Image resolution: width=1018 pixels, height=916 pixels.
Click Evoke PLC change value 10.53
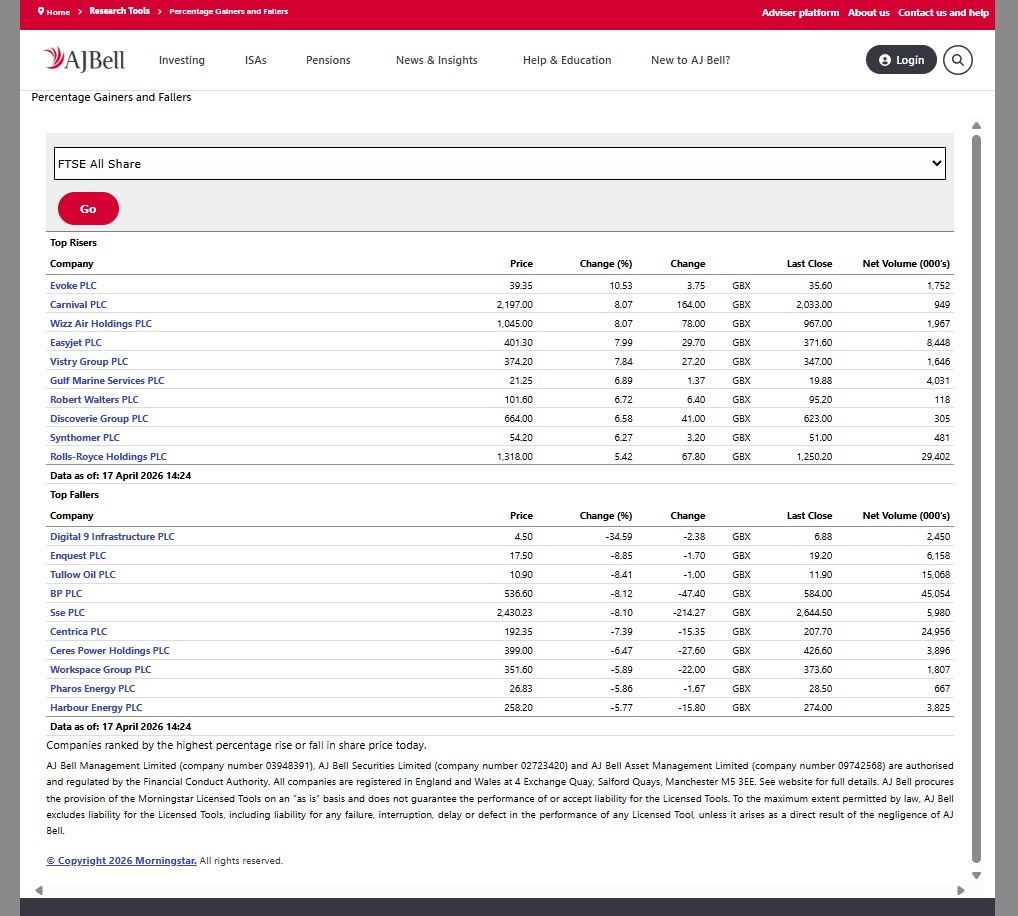tap(621, 286)
